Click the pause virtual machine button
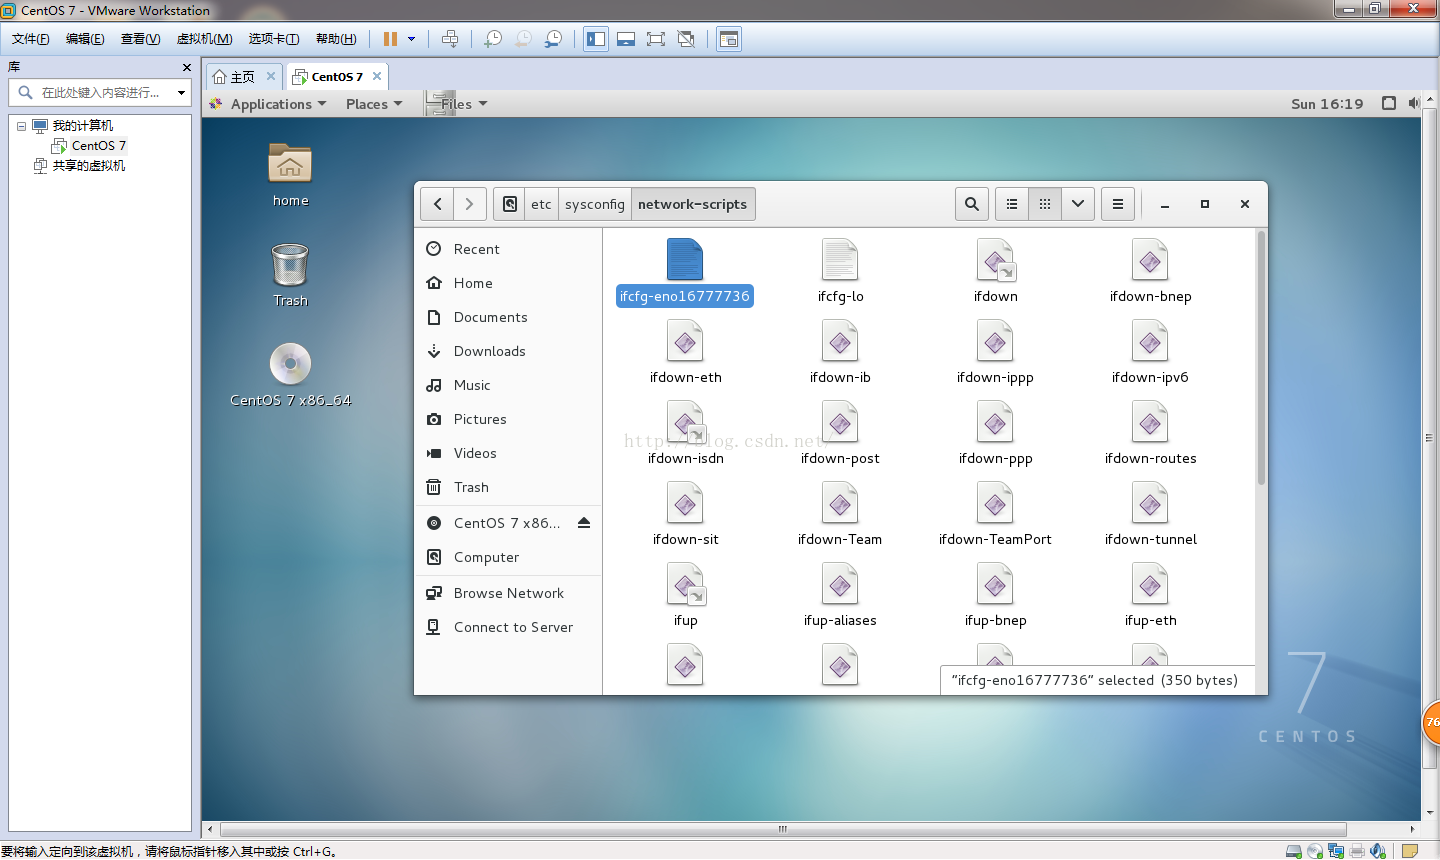 coord(390,39)
